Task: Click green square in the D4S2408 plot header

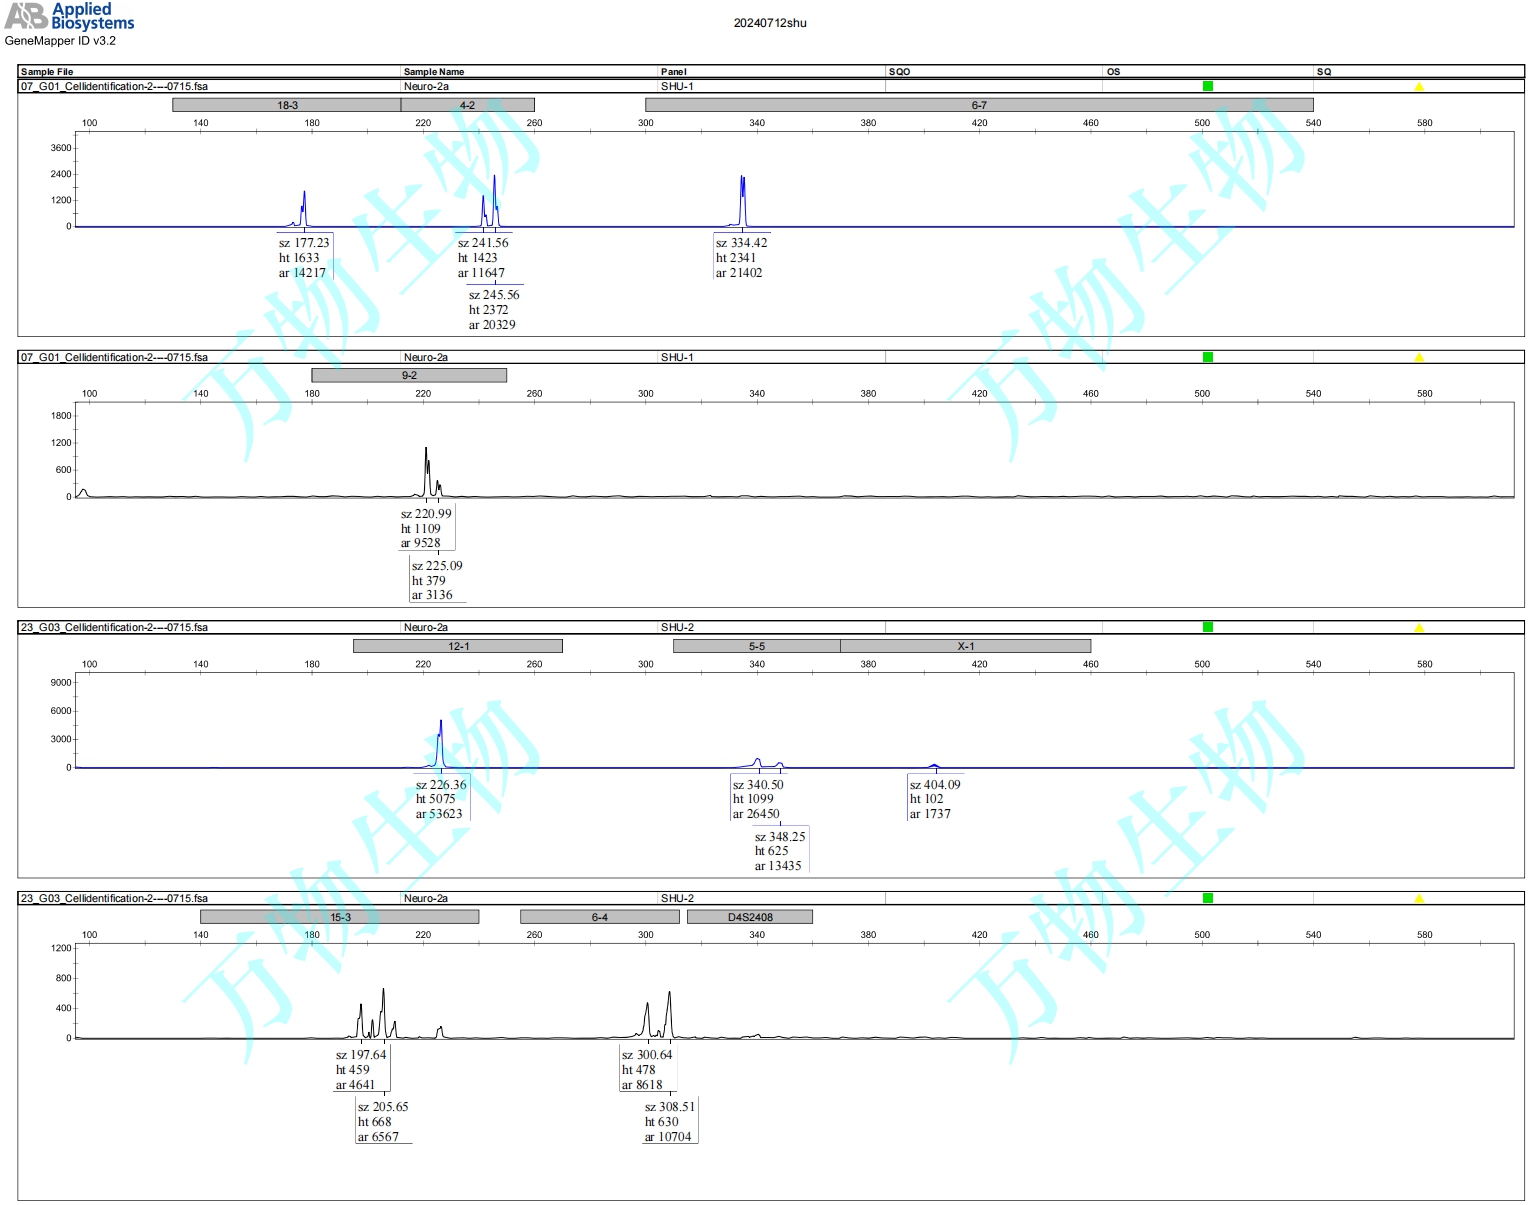Action: point(1207,898)
